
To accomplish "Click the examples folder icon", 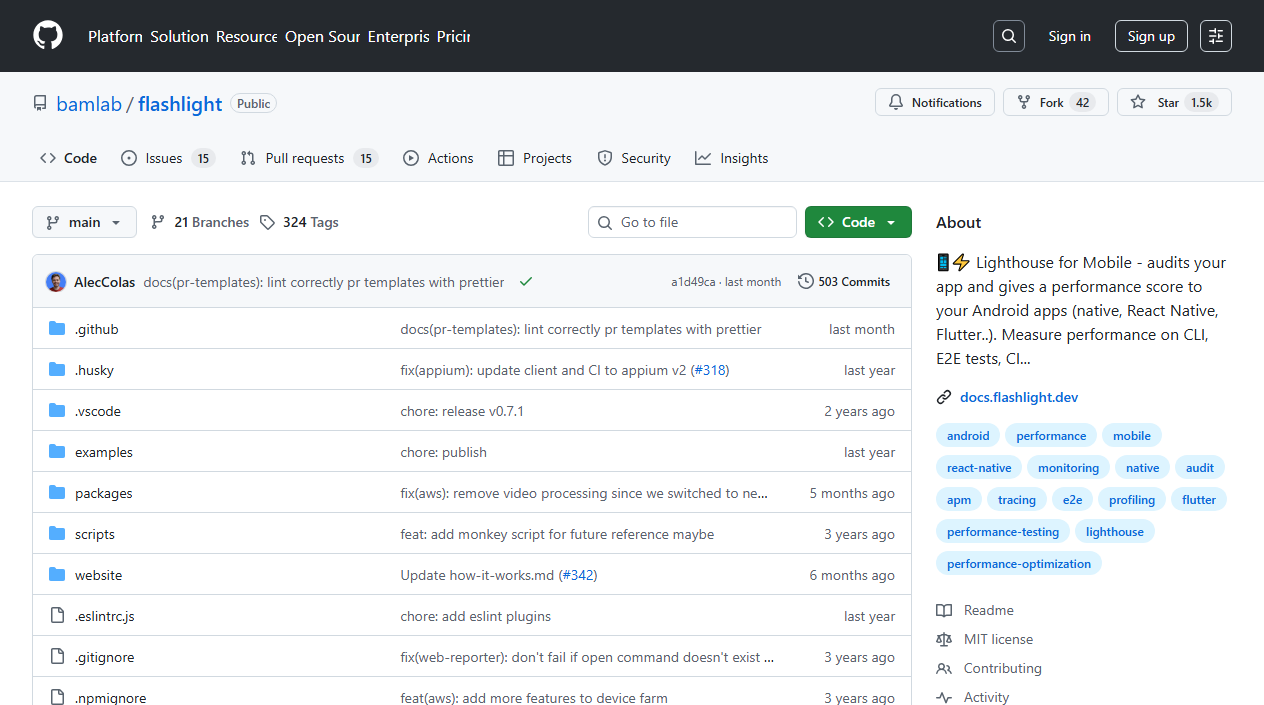I will pyautogui.click(x=57, y=452).
